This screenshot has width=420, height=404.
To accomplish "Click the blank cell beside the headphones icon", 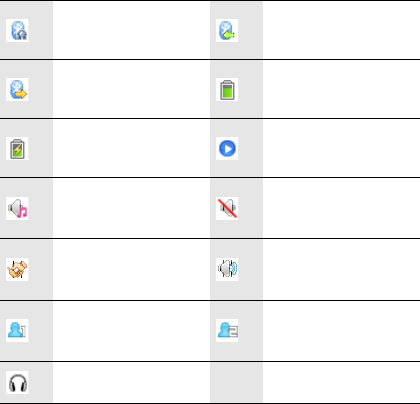I will (x=131, y=382).
